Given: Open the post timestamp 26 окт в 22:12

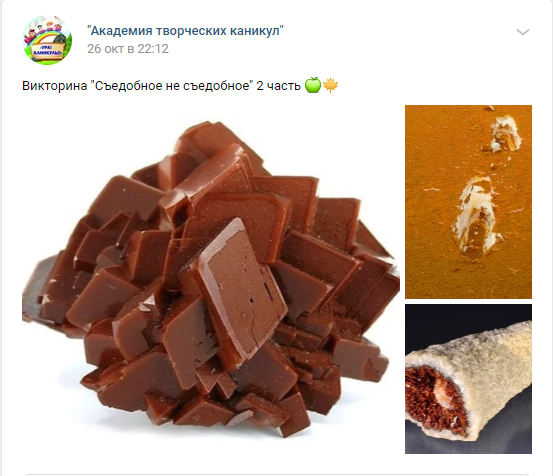Looking at the screenshot, I should 128,49.
